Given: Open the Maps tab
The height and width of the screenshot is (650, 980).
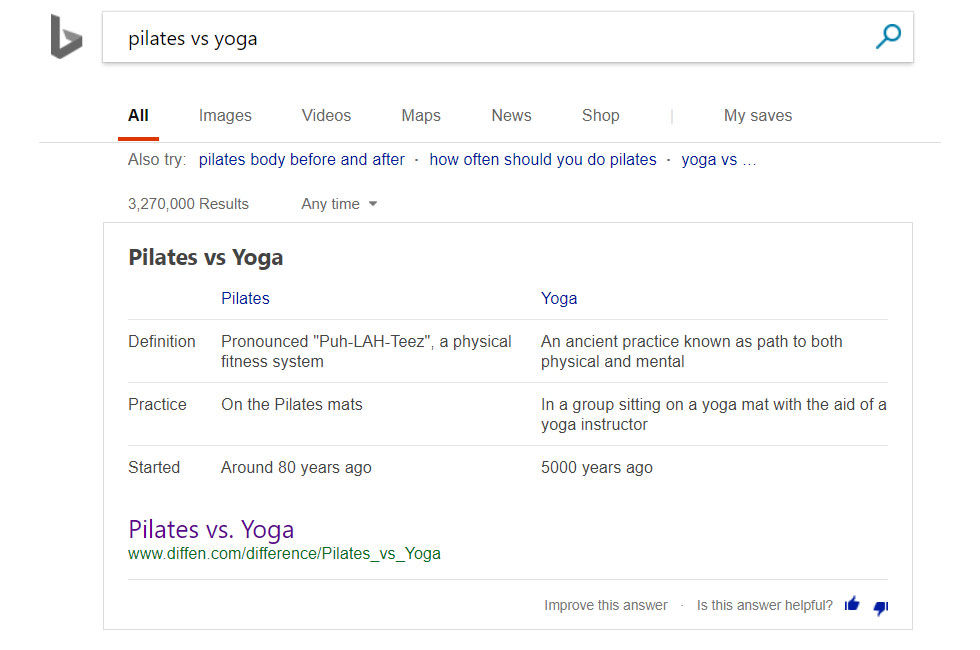Looking at the screenshot, I should 421,116.
